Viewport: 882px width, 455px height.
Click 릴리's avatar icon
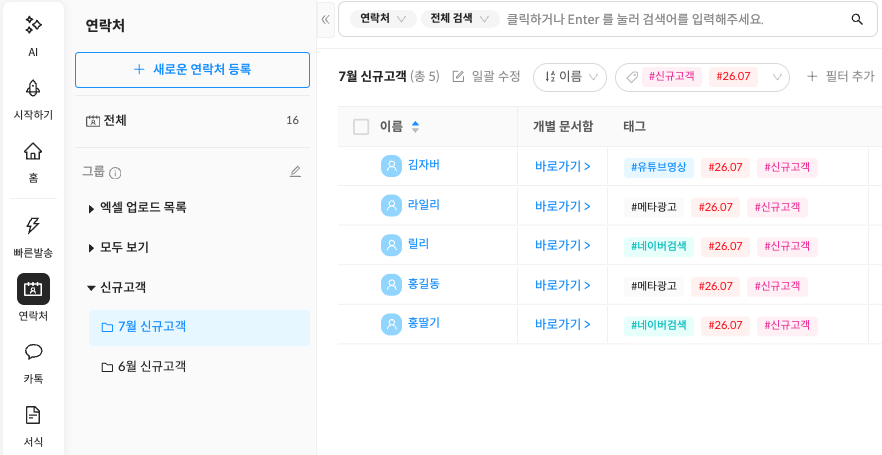click(391, 245)
